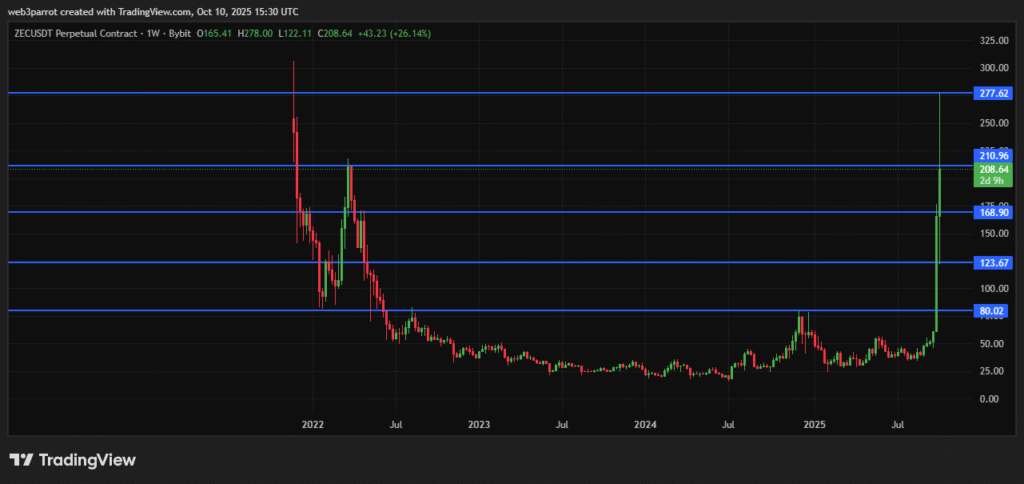Click the TradingView wordmark text
This screenshot has width=1024, height=484.
coord(87,460)
